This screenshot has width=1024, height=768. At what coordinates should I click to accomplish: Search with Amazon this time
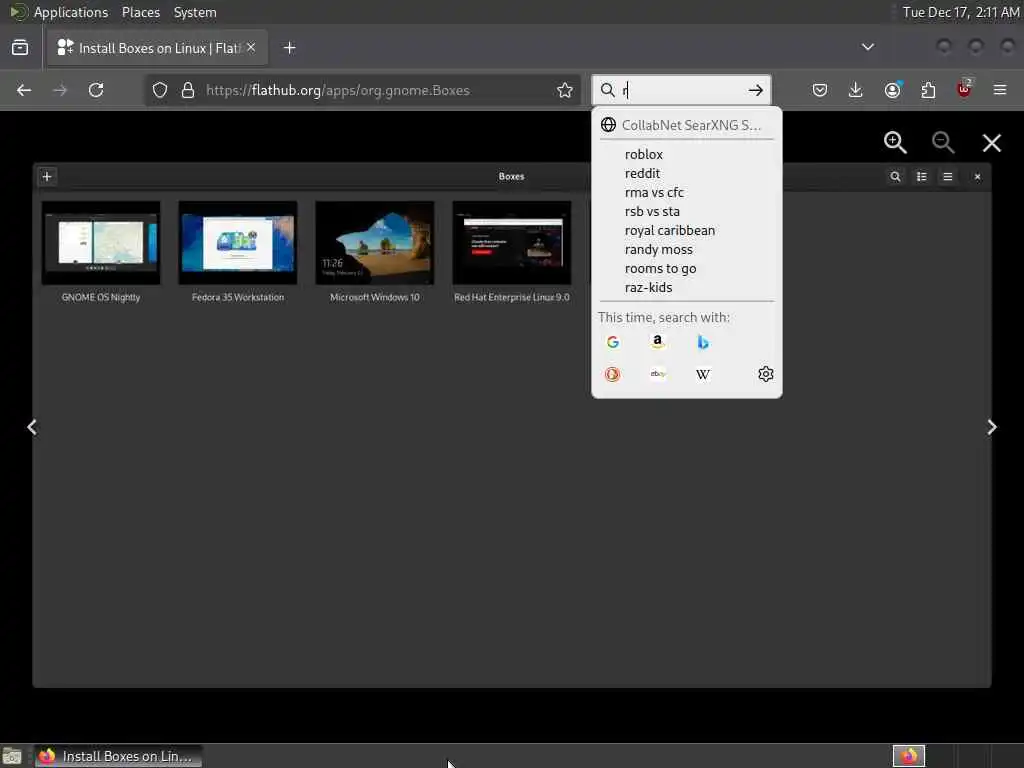[658, 342]
